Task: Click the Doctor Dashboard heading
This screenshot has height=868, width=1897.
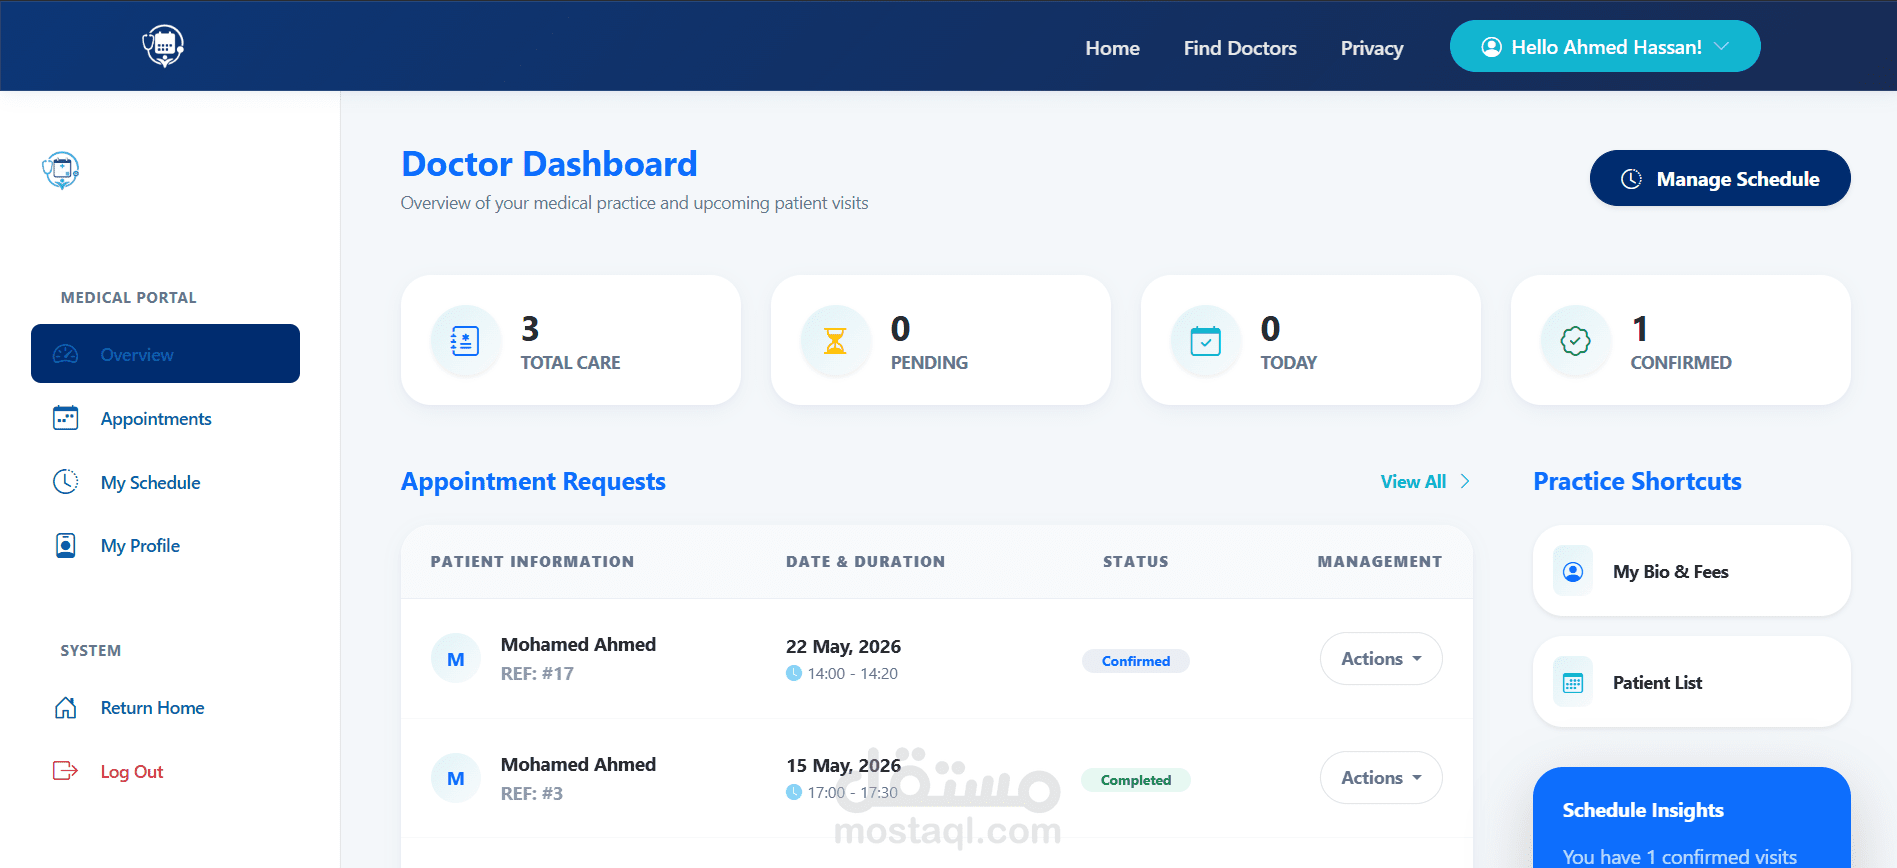Action: coord(549,164)
